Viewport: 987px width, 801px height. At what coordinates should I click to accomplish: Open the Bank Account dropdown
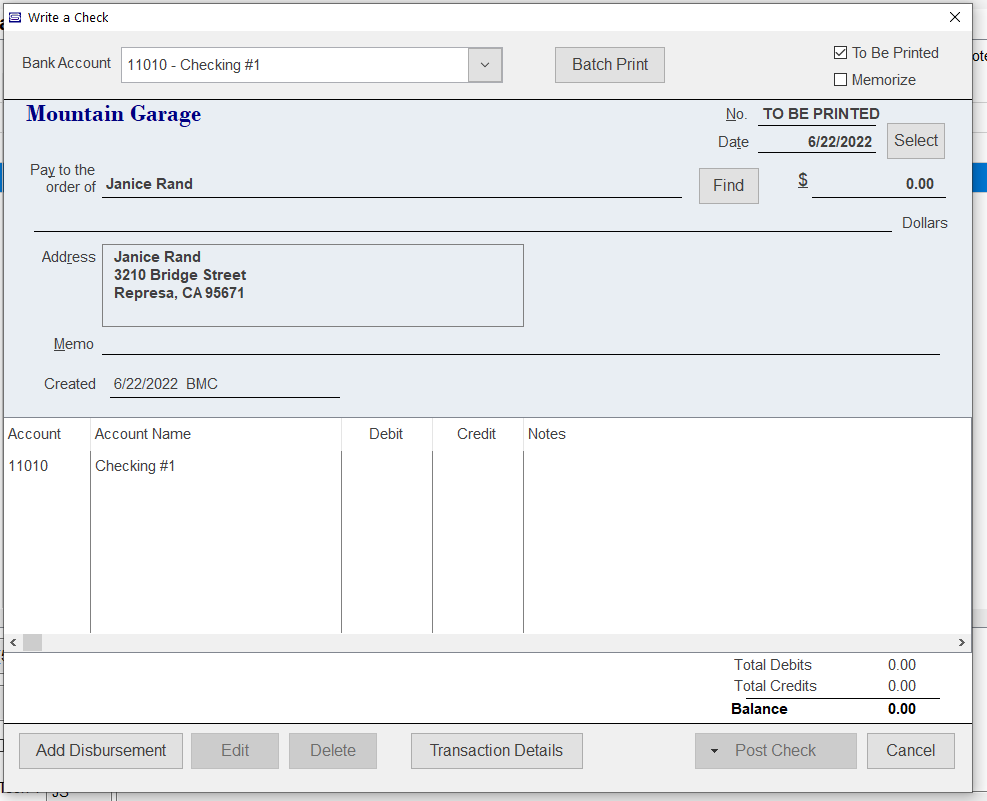coord(484,65)
